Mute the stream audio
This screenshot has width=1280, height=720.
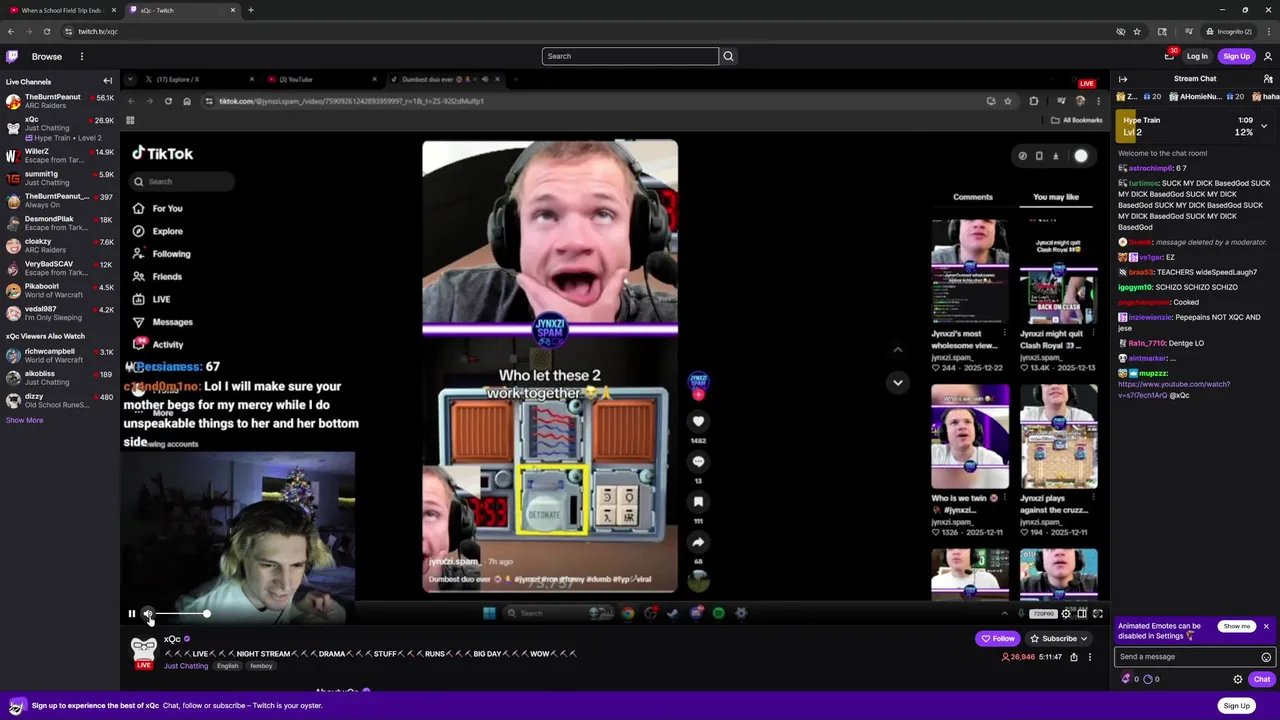(148, 614)
